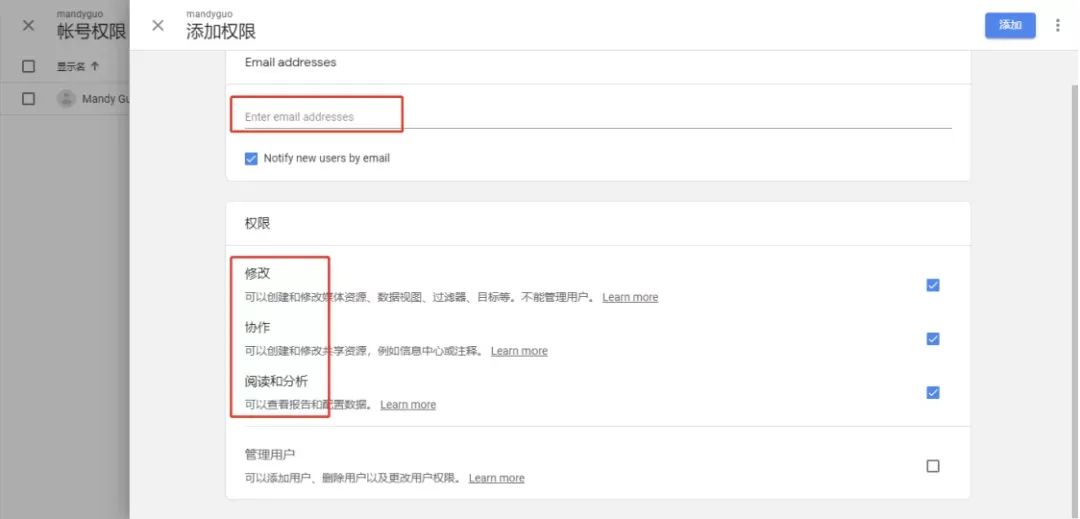Select all users checkbox in 显示名 header
Viewport: 1080px width, 519px height.
[x=28, y=66]
